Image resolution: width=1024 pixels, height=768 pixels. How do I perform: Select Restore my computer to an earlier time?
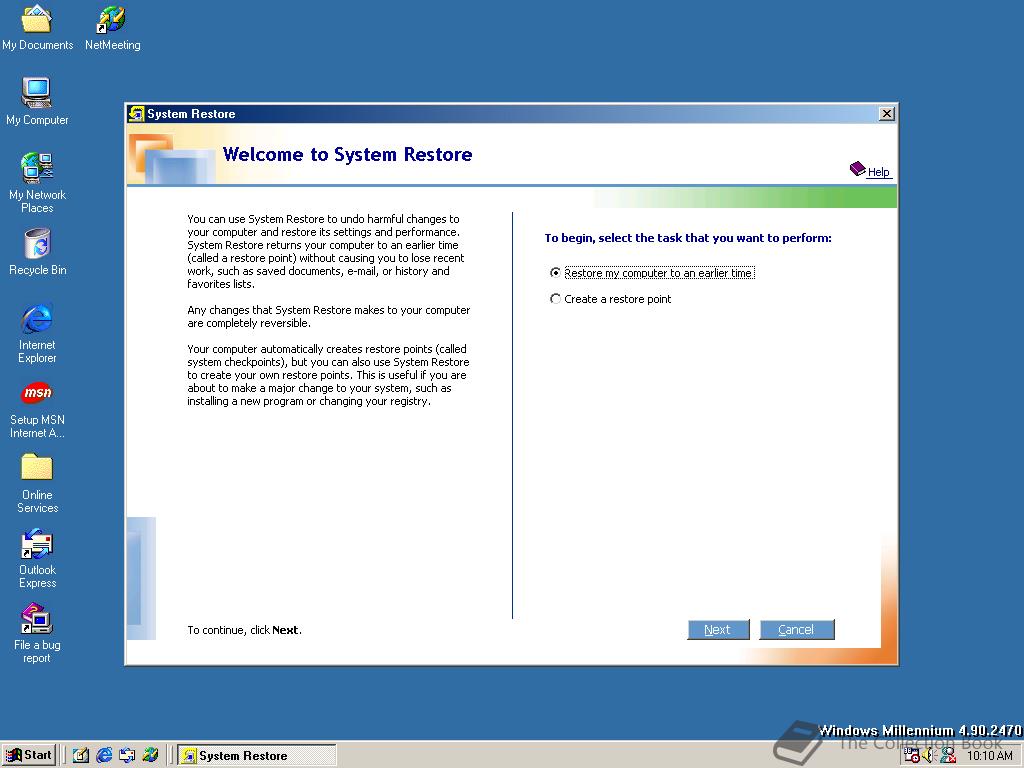point(652,273)
